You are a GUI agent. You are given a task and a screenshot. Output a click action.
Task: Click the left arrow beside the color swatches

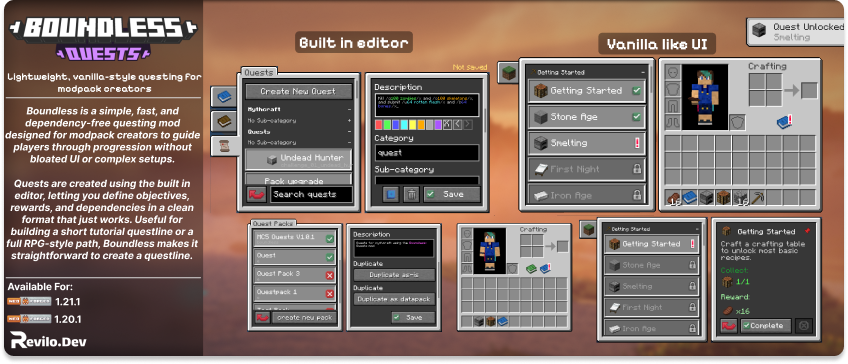(458, 125)
